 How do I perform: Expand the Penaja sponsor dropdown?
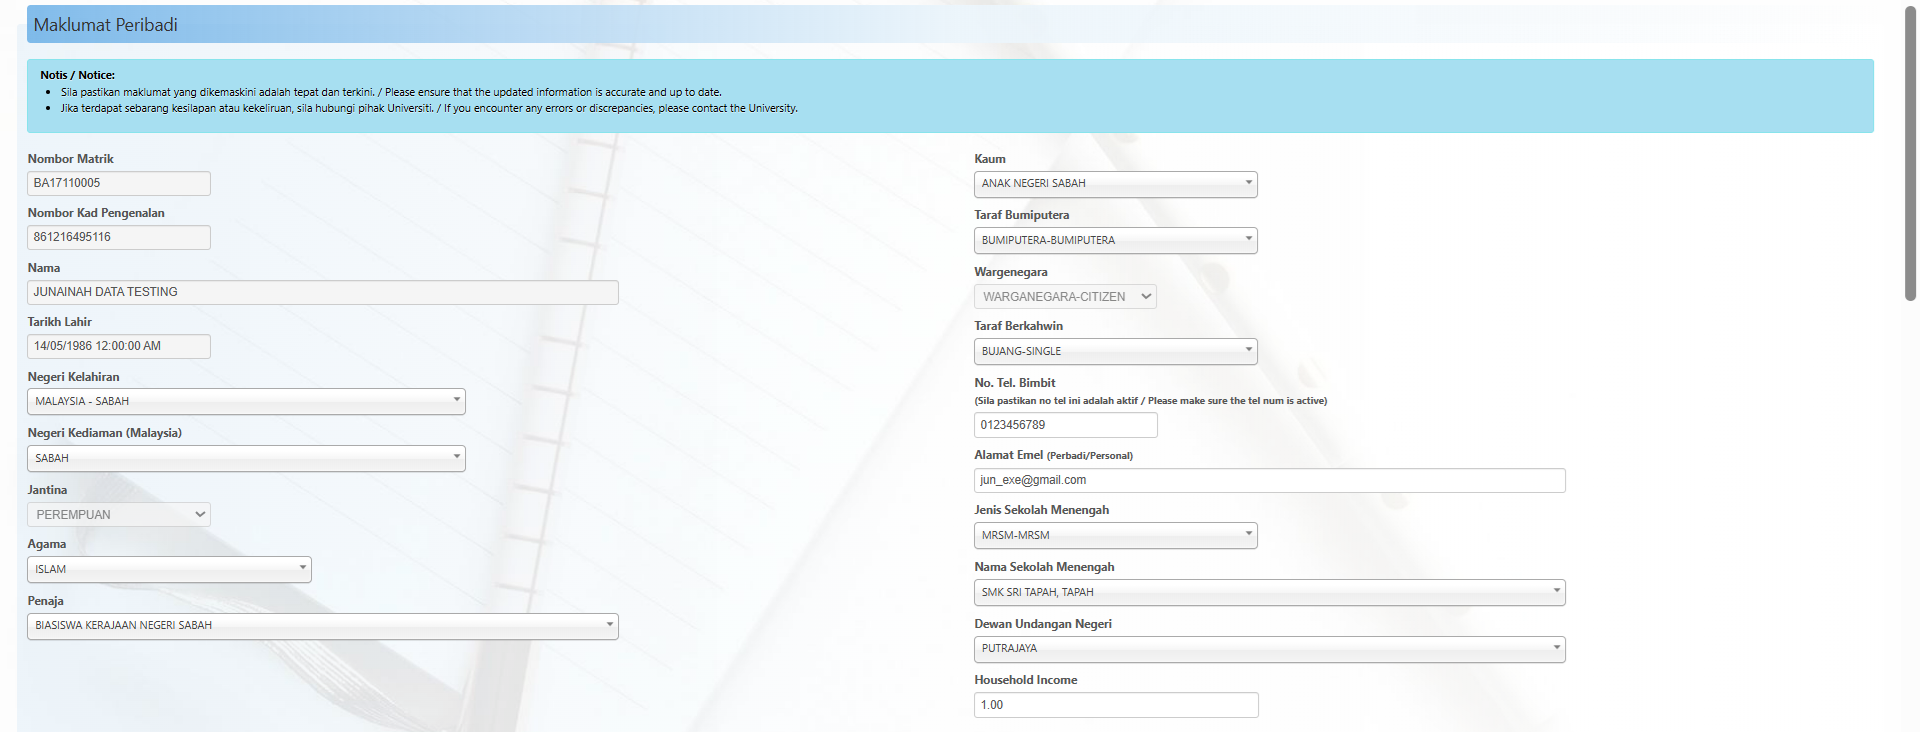pos(322,626)
